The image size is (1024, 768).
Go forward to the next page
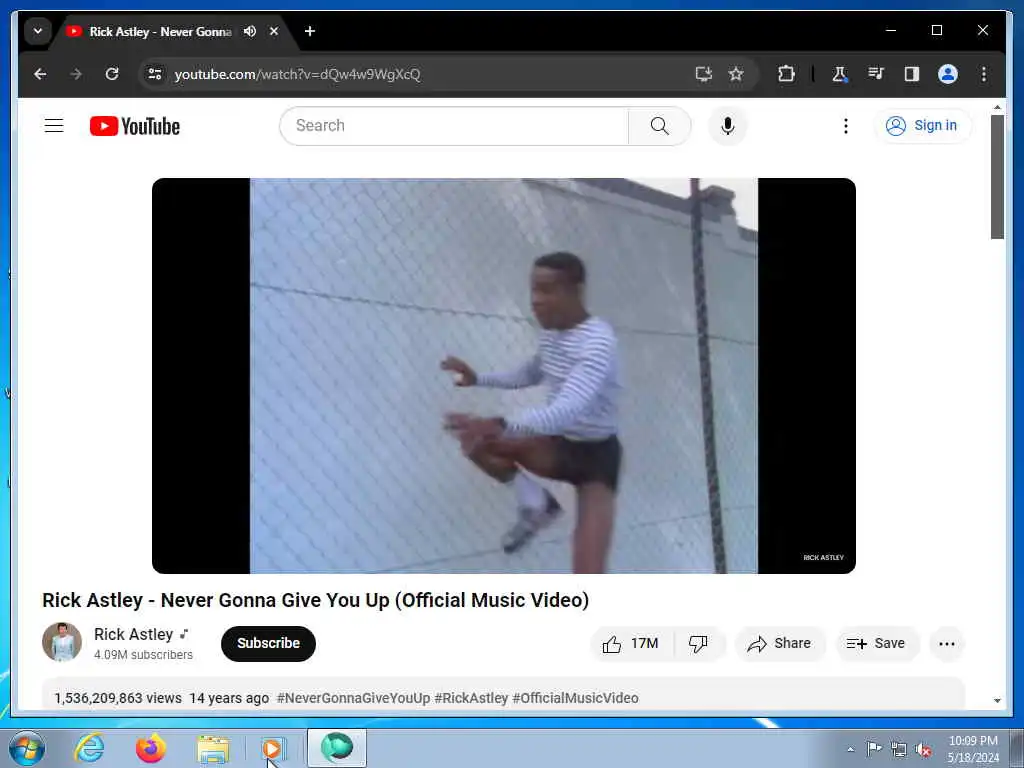click(76, 74)
